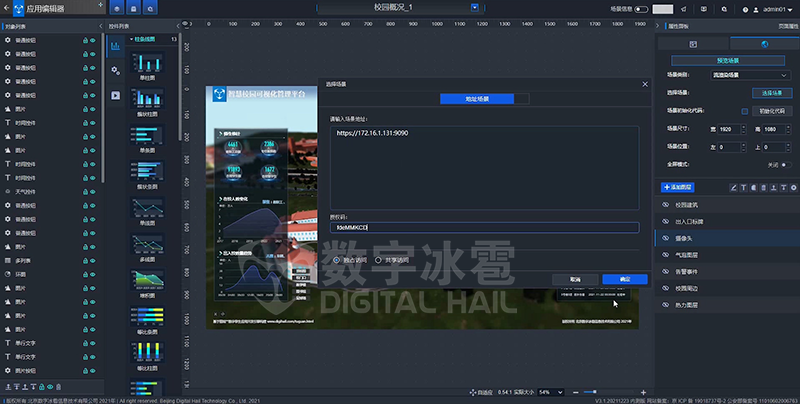The width and height of the screenshot is (800, 404).
Task: Click the zoom slider in status bar
Action: [x=609, y=392]
